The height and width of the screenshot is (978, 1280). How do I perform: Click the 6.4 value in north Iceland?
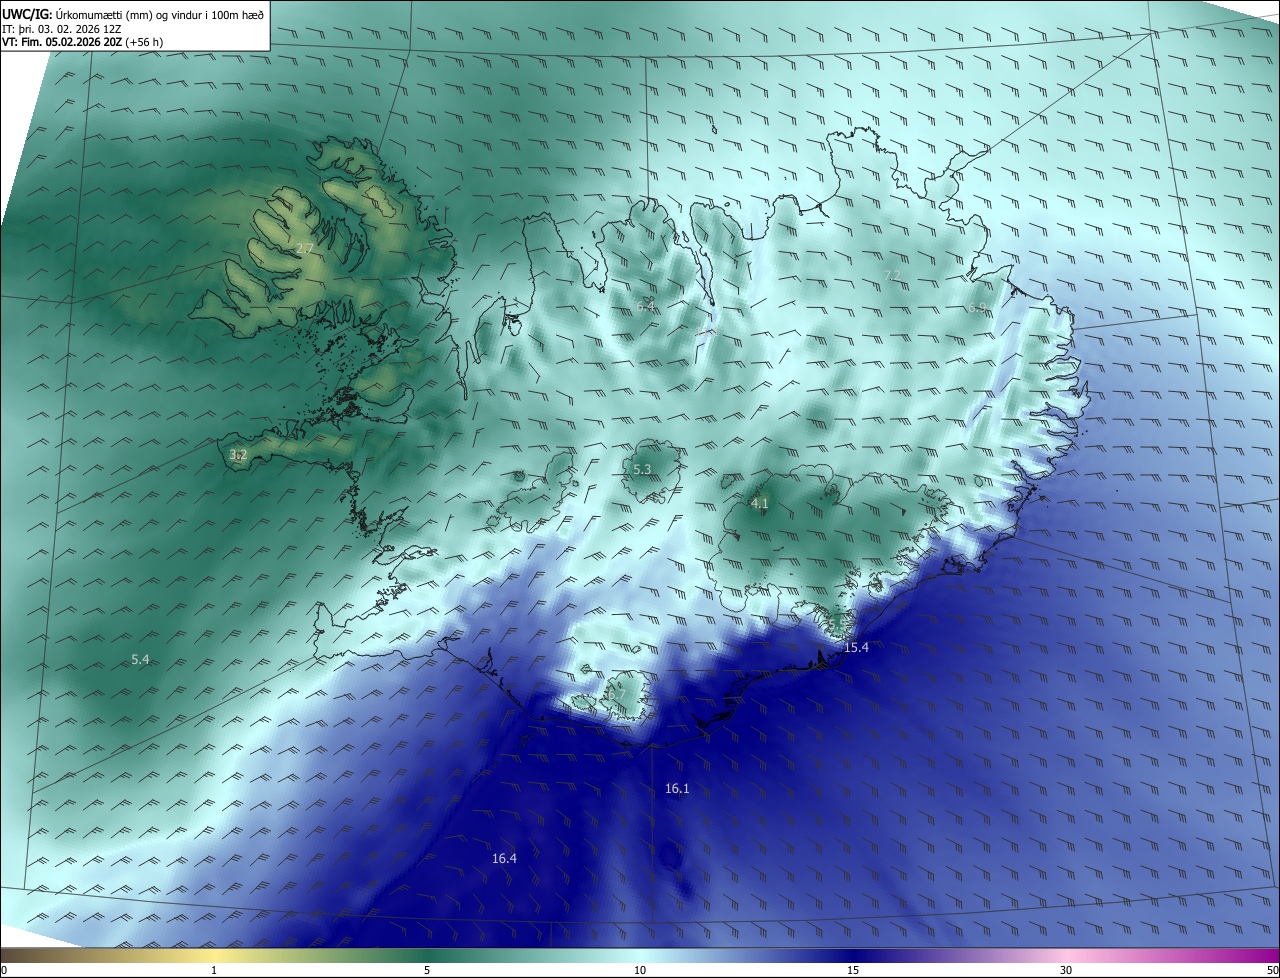(x=646, y=306)
